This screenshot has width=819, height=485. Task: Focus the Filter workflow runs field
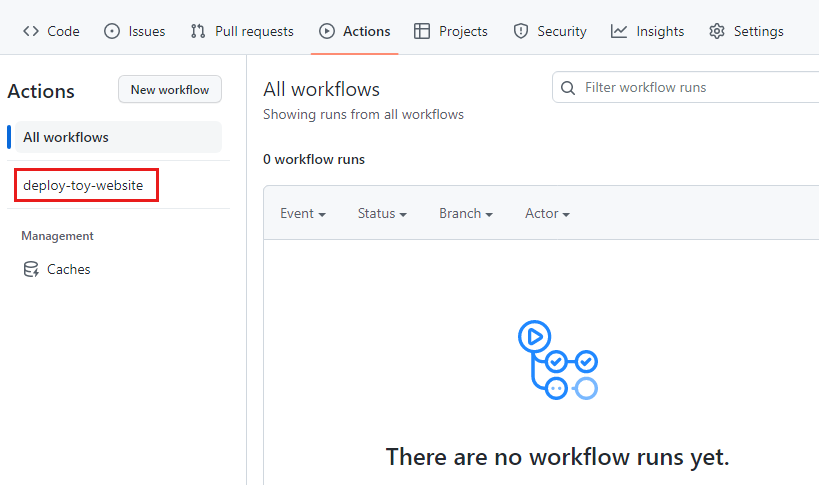685,87
